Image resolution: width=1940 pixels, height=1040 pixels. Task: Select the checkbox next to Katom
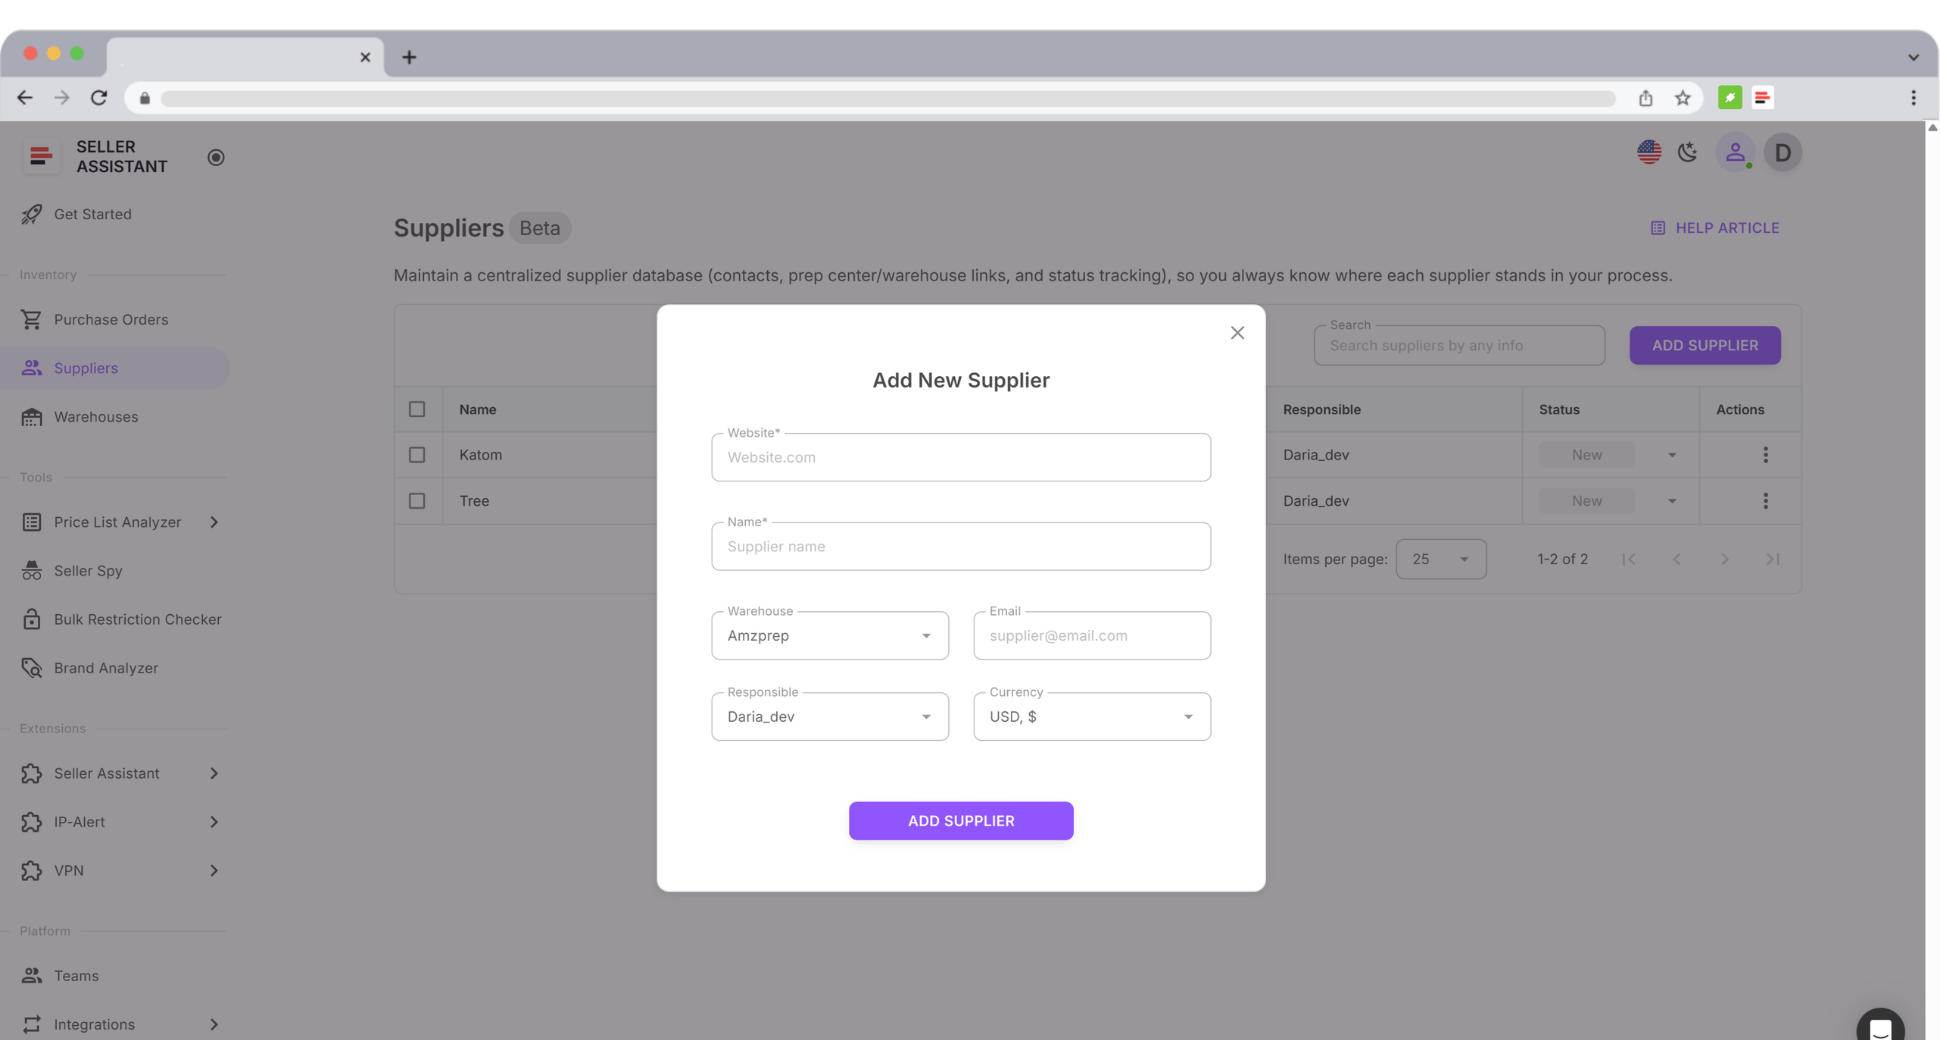[418, 454]
